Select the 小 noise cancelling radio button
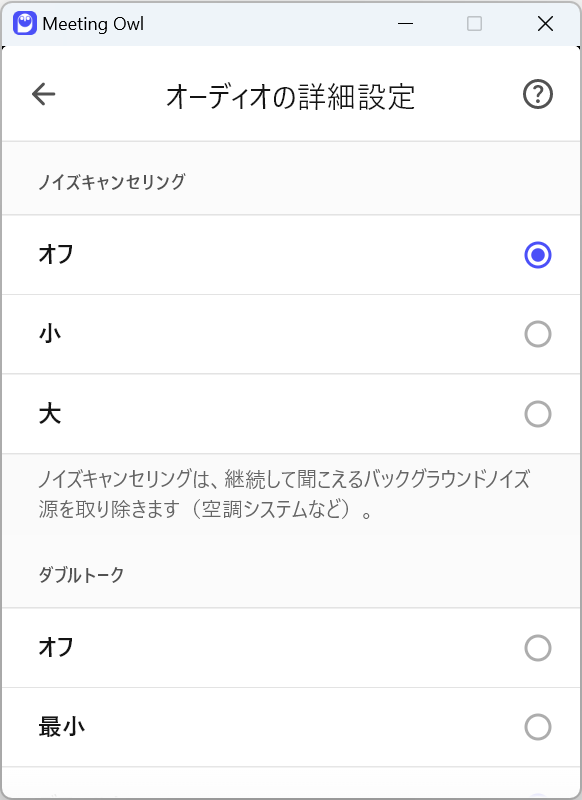 click(x=538, y=334)
